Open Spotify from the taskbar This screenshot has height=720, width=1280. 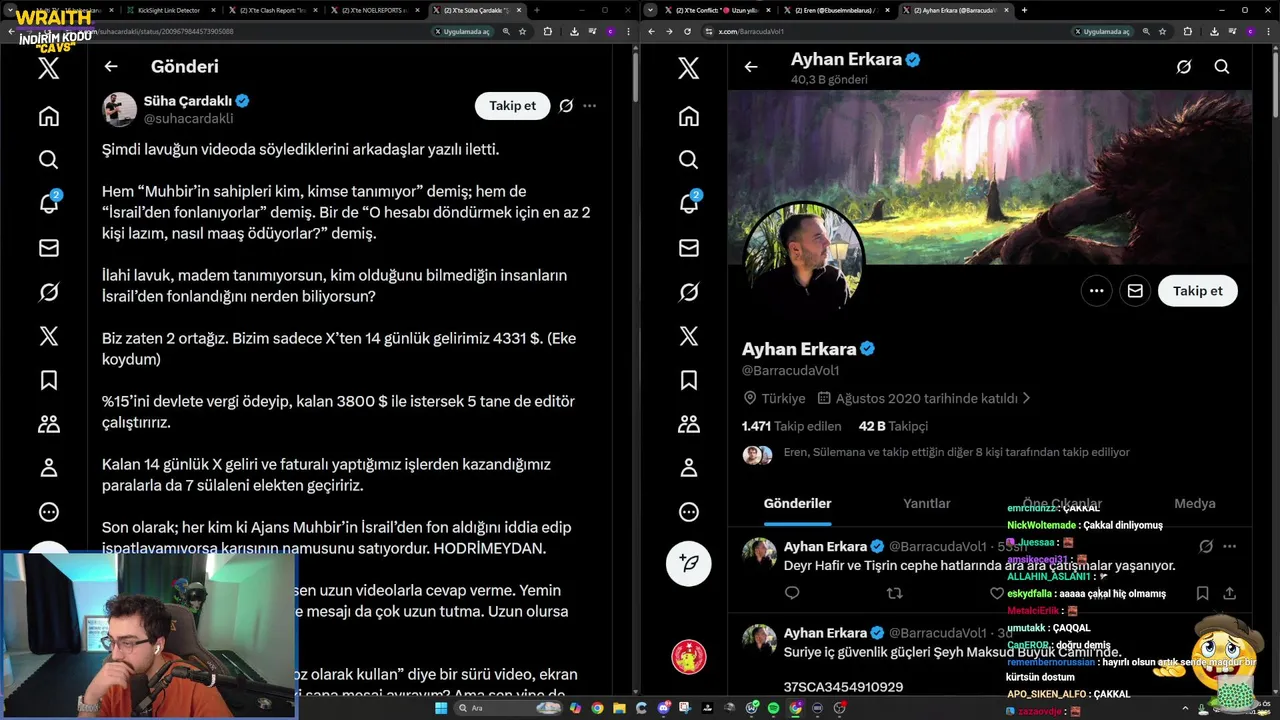click(773, 708)
